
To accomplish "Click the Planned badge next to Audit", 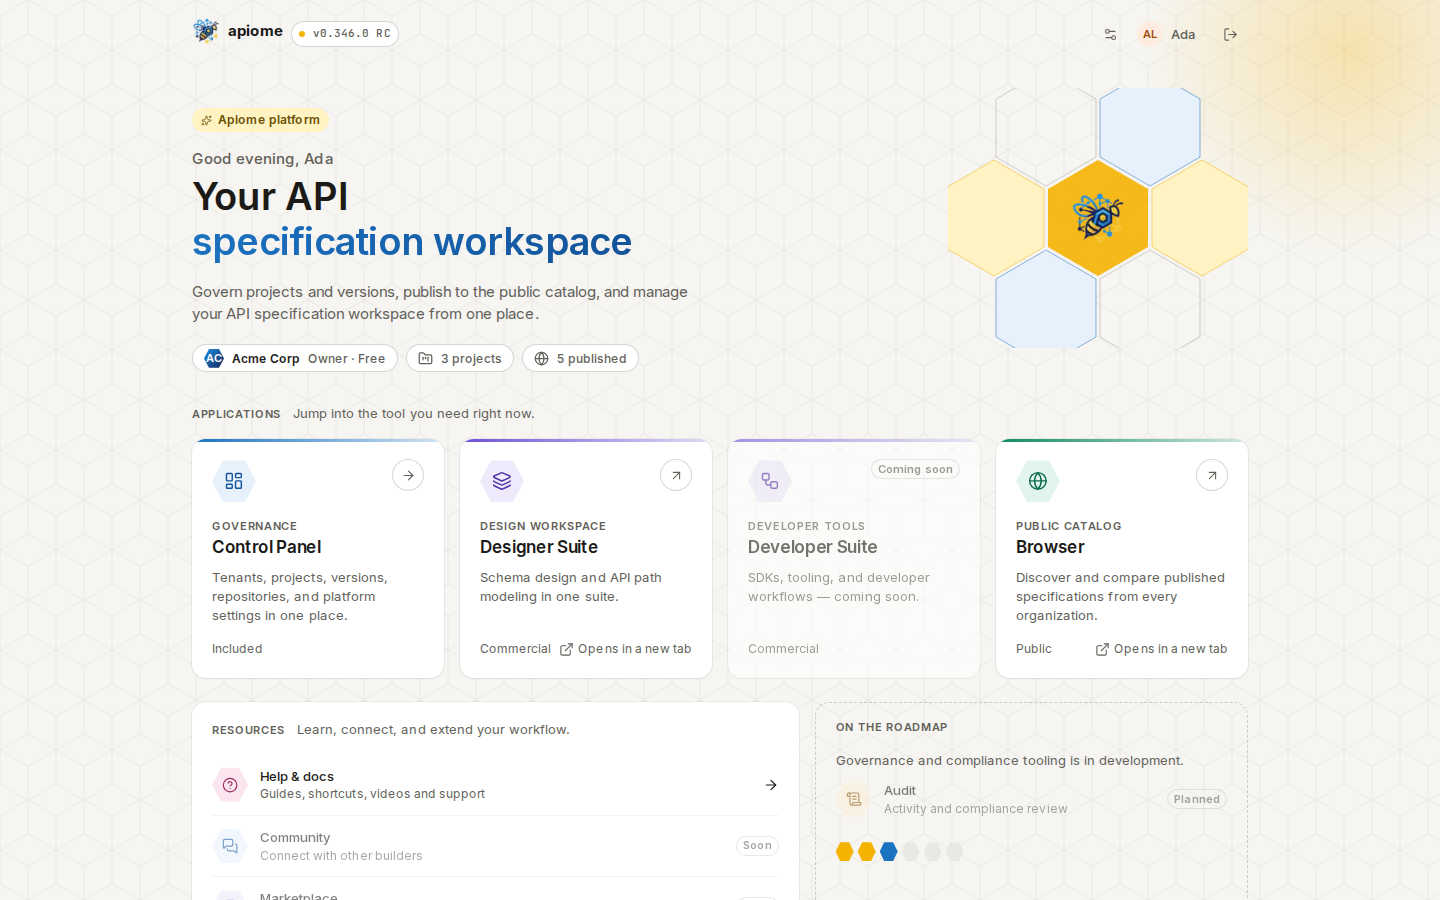I will click(x=1197, y=799).
